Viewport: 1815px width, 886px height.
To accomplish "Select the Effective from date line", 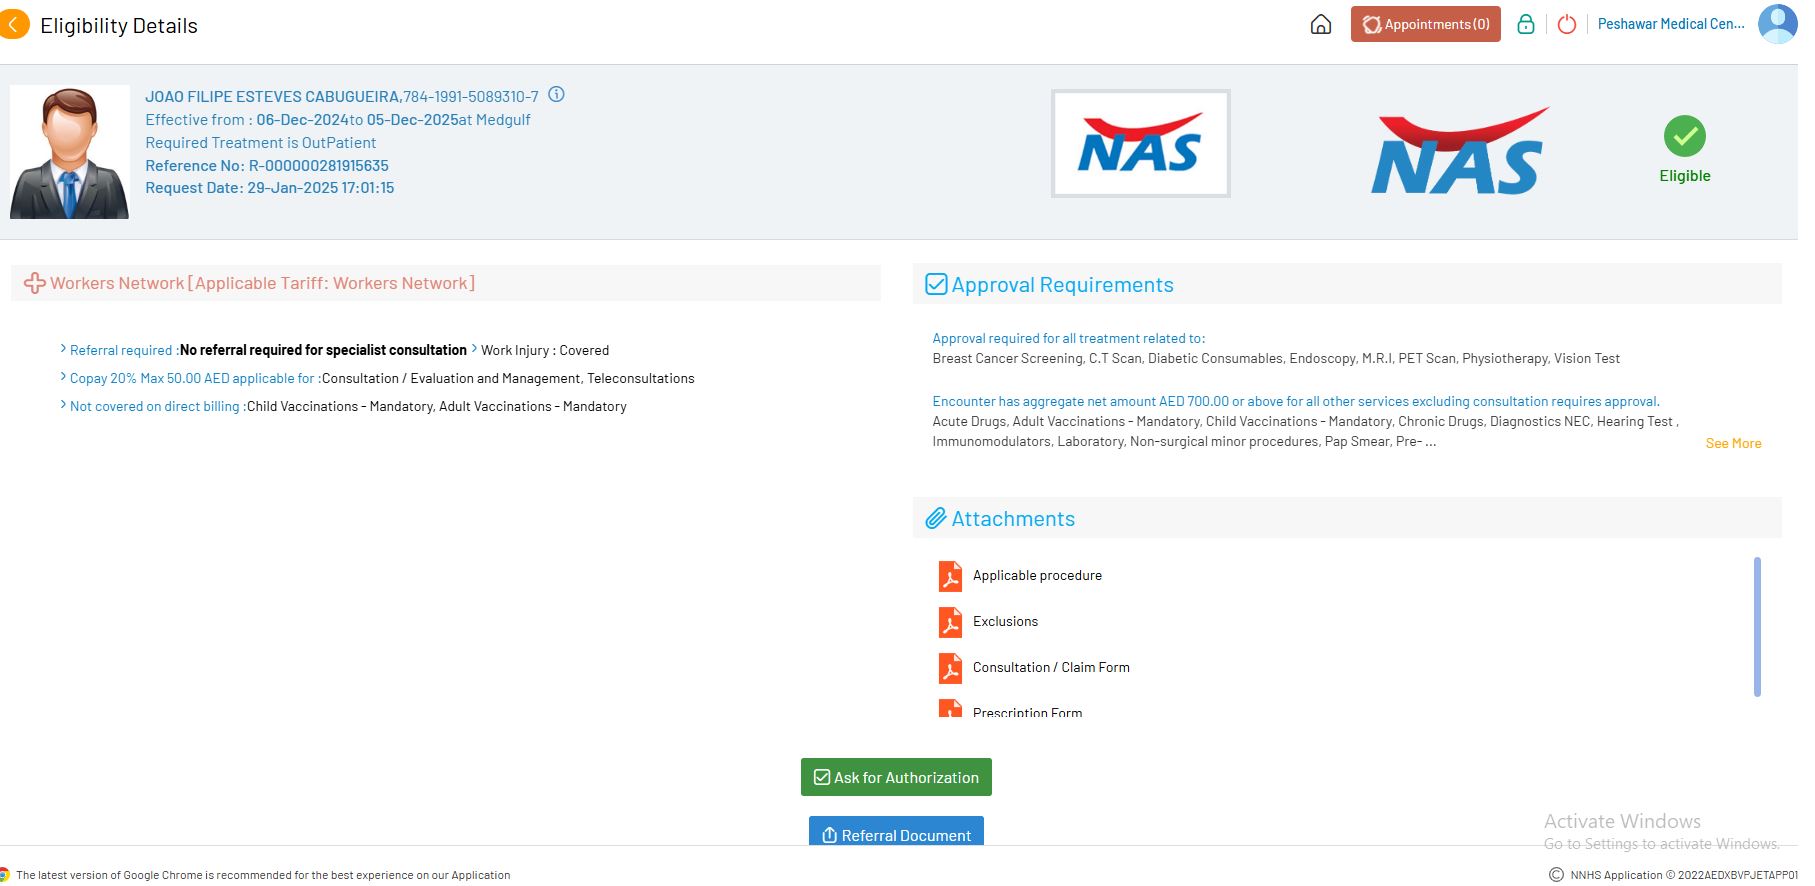I will tap(338, 119).
